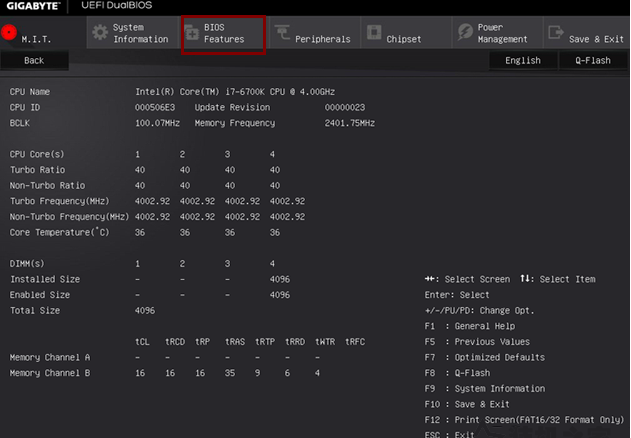The height and width of the screenshot is (438, 631).
Task: Click the Save & Exit arrow icon
Action: click(555, 33)
